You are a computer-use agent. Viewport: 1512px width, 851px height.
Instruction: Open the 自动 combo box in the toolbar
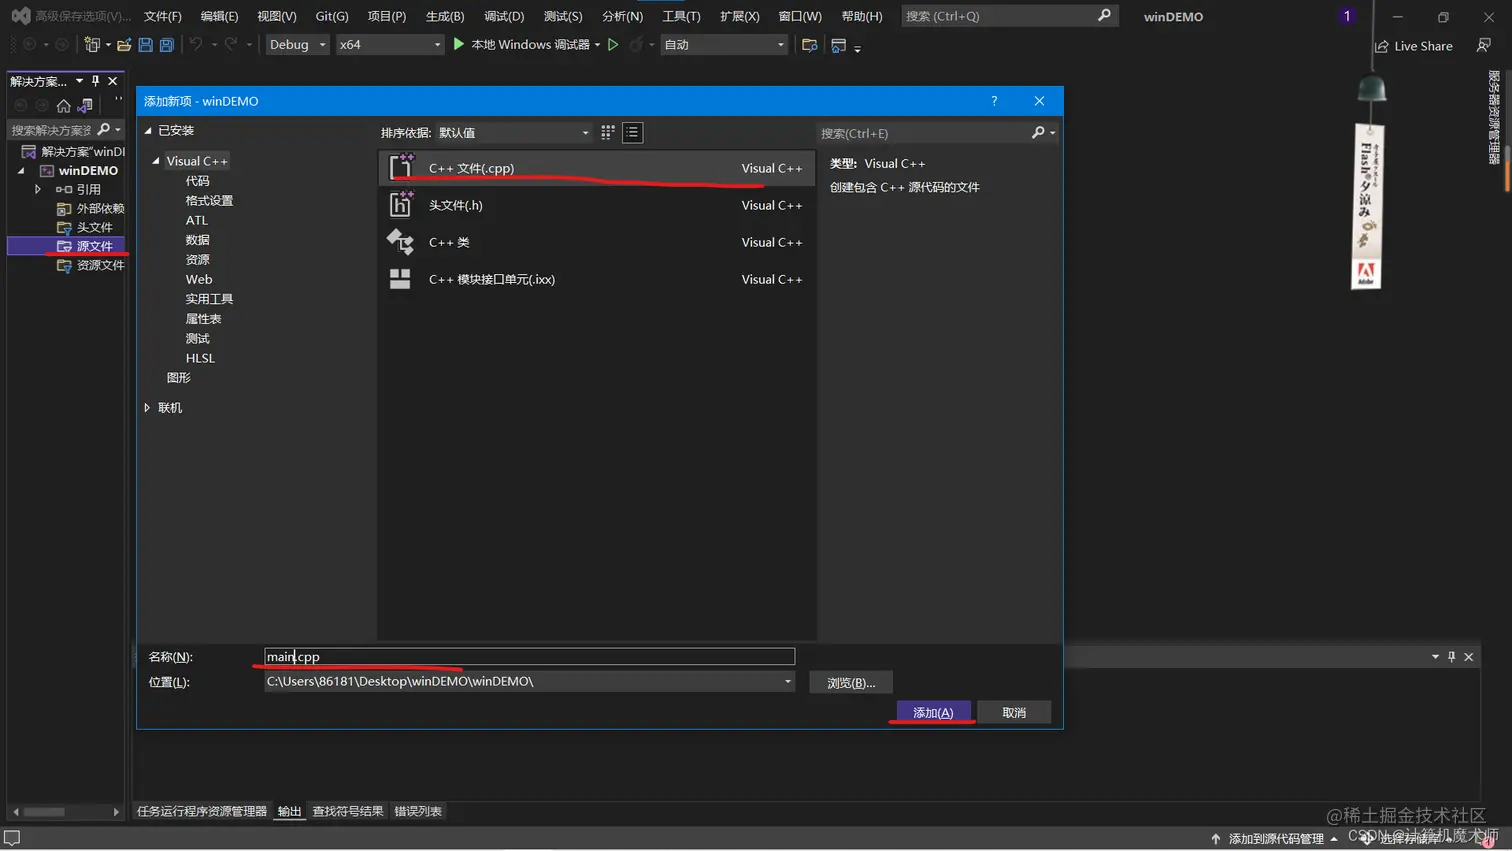point(725,44)
